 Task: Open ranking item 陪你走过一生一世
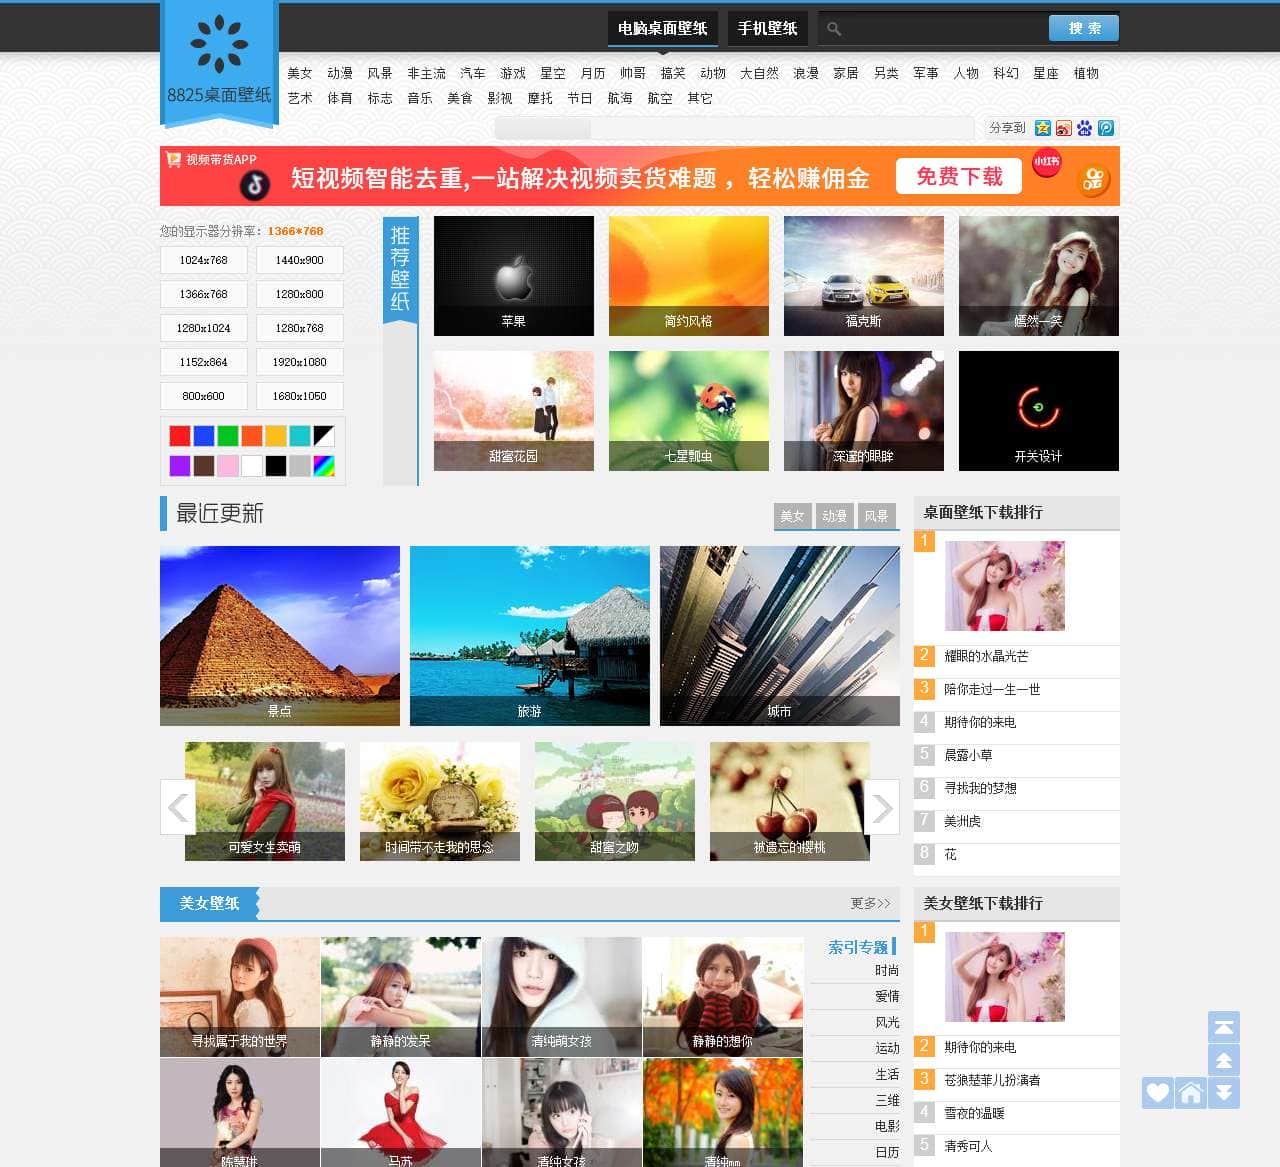click(992, 689)
